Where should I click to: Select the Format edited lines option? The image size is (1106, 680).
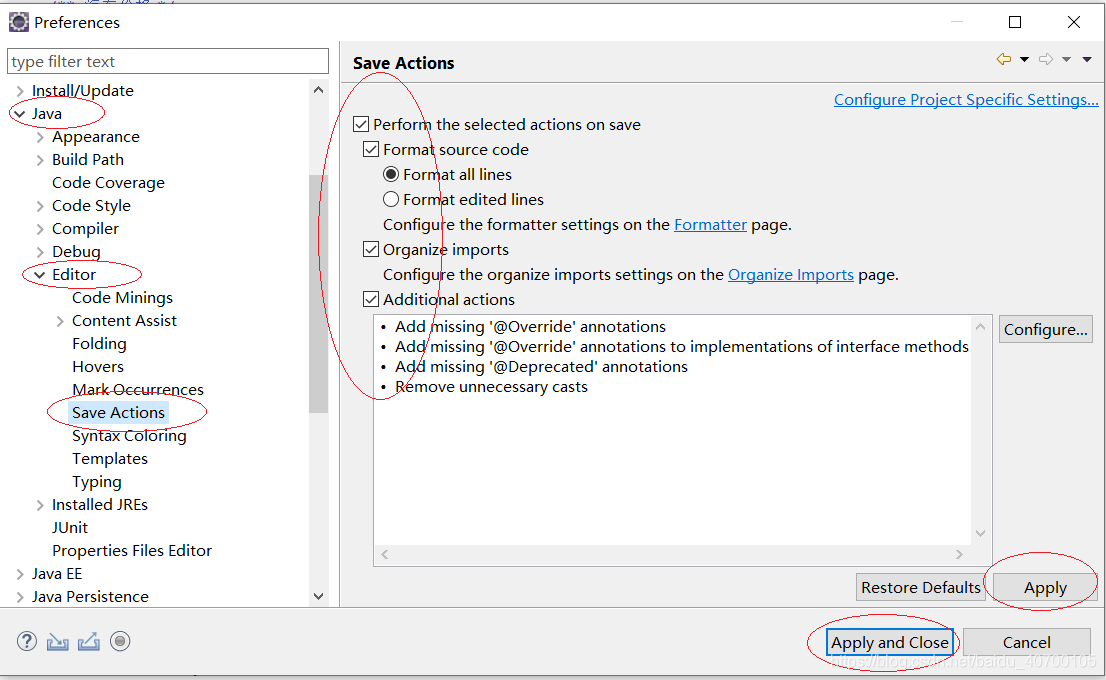[391, 199]
